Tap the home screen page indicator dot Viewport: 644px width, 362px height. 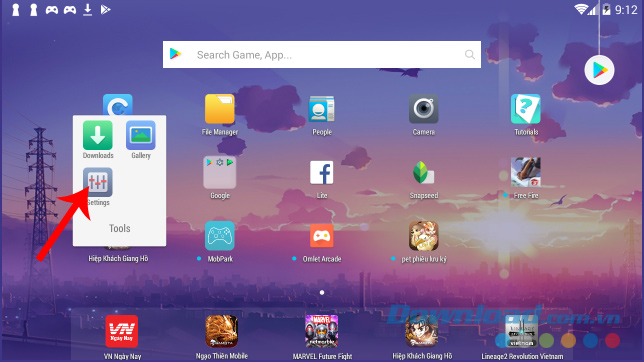pyautogui.click(x=322, y=293)
